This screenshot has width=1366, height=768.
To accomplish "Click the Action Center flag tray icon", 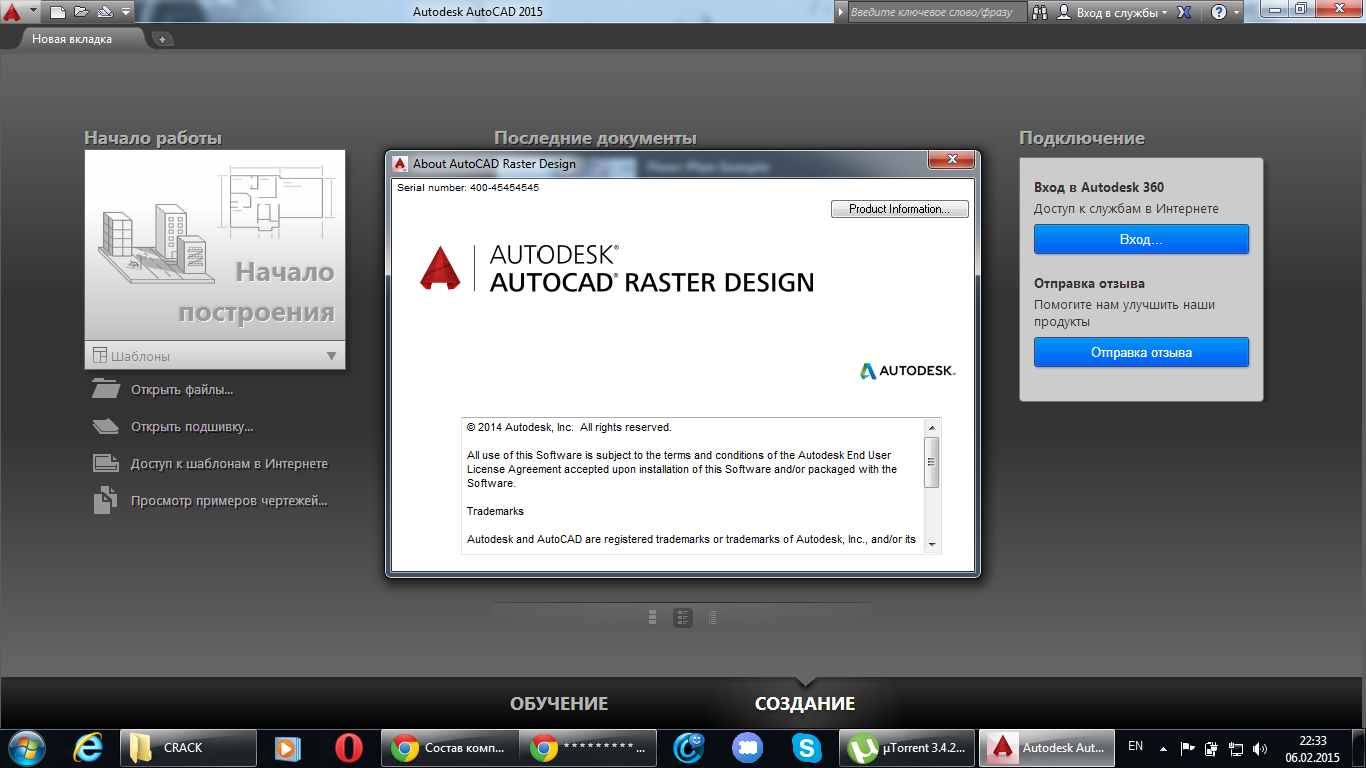I will (x=1188, y=748).
